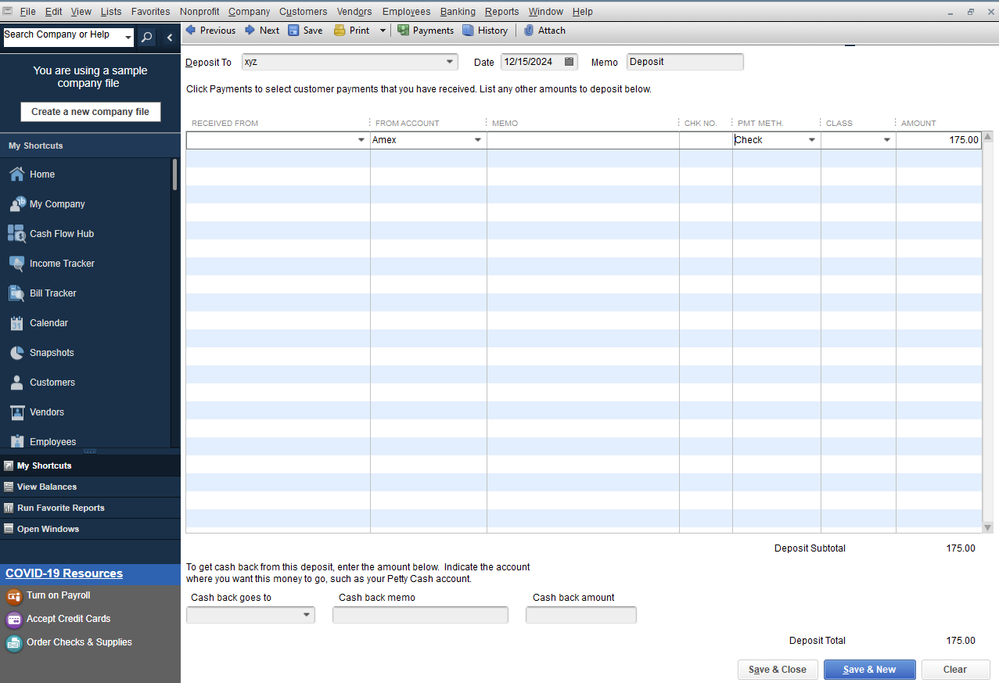Select Run Favorite Reports section
The image size is (999, 683).
[x=90, y=508]
